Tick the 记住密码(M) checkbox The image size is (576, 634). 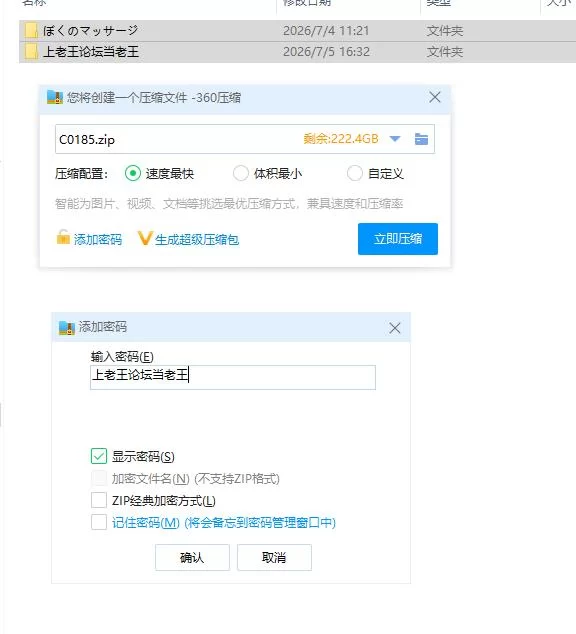[99, 522]
